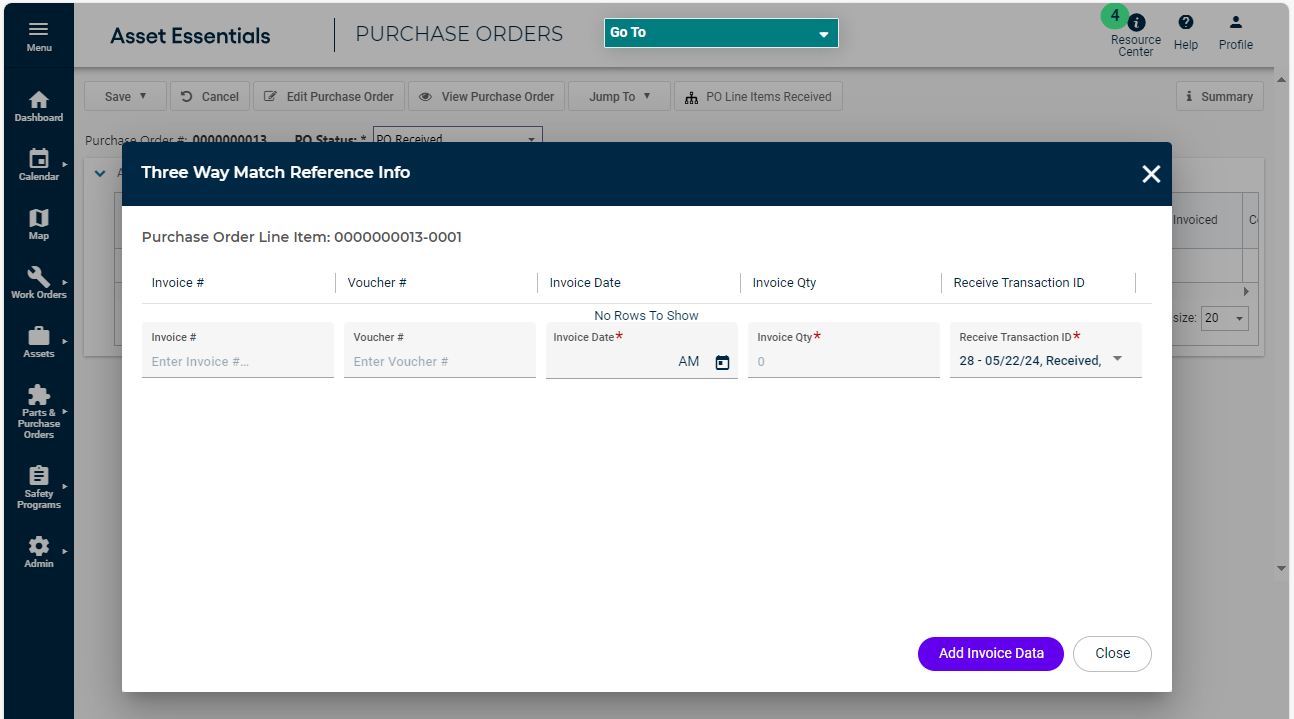Open Safety Programs clipboard icon

39,476
